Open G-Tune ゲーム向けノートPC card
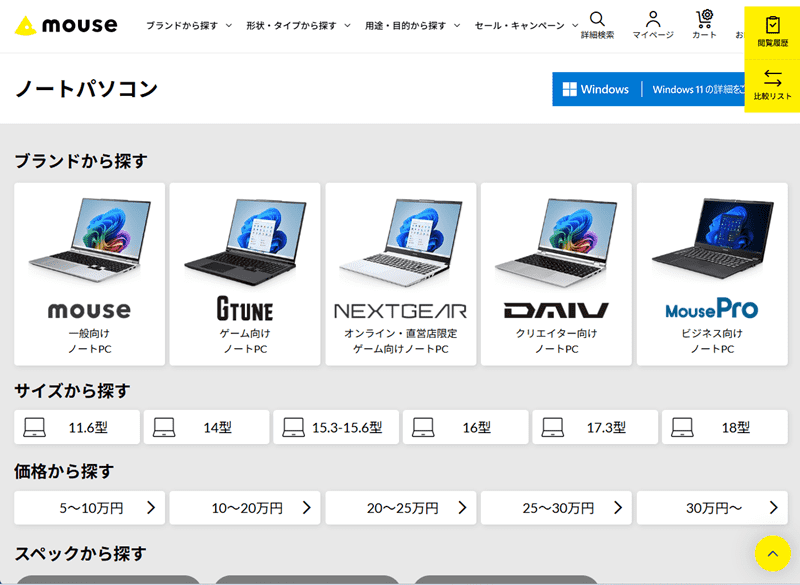The height and width of the screenshot is (585, 800). pos(245,274)
